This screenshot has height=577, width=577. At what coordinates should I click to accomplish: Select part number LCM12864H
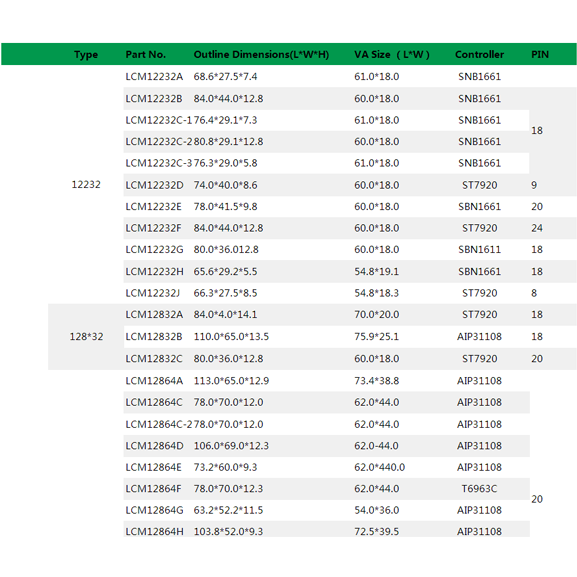155,532
